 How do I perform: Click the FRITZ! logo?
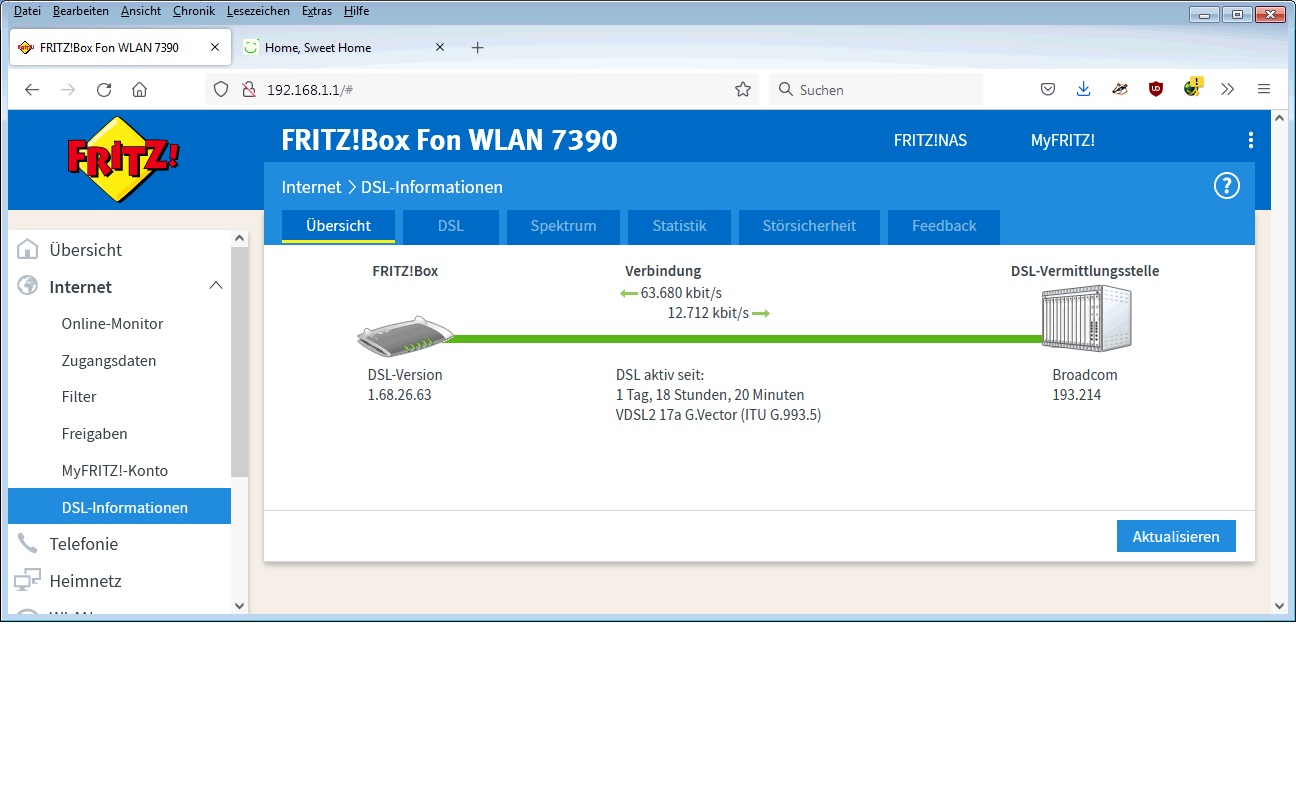pos(124,159)
